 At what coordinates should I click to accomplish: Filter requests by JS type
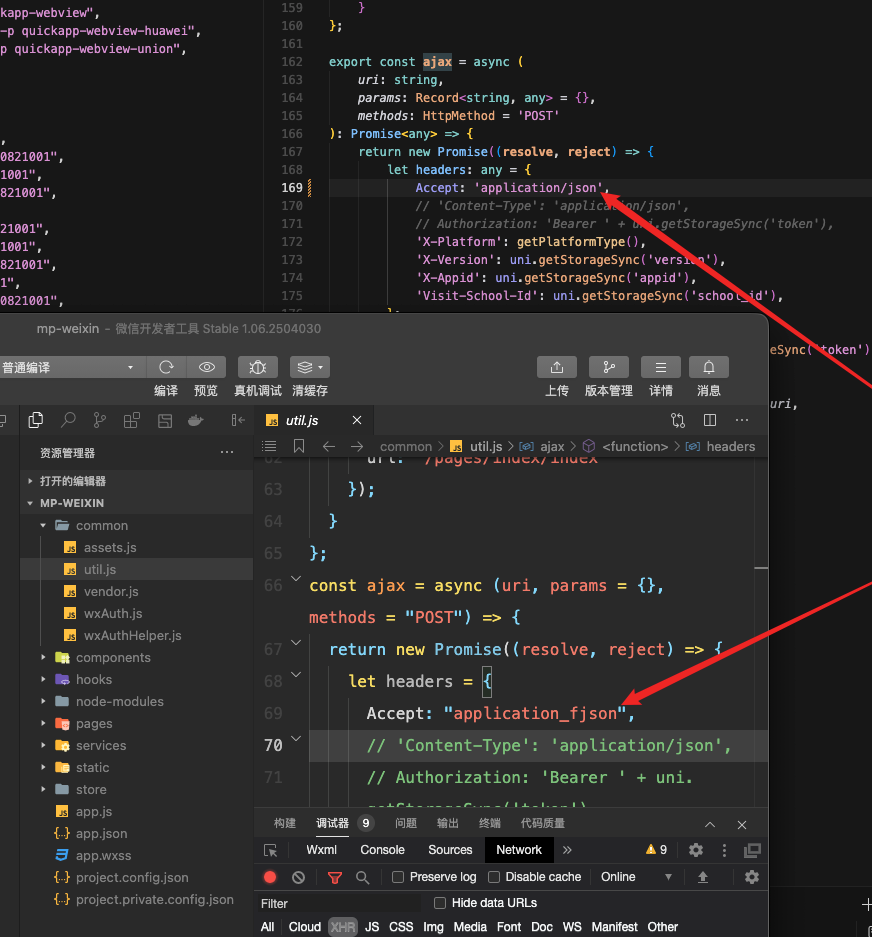point(372,927)
